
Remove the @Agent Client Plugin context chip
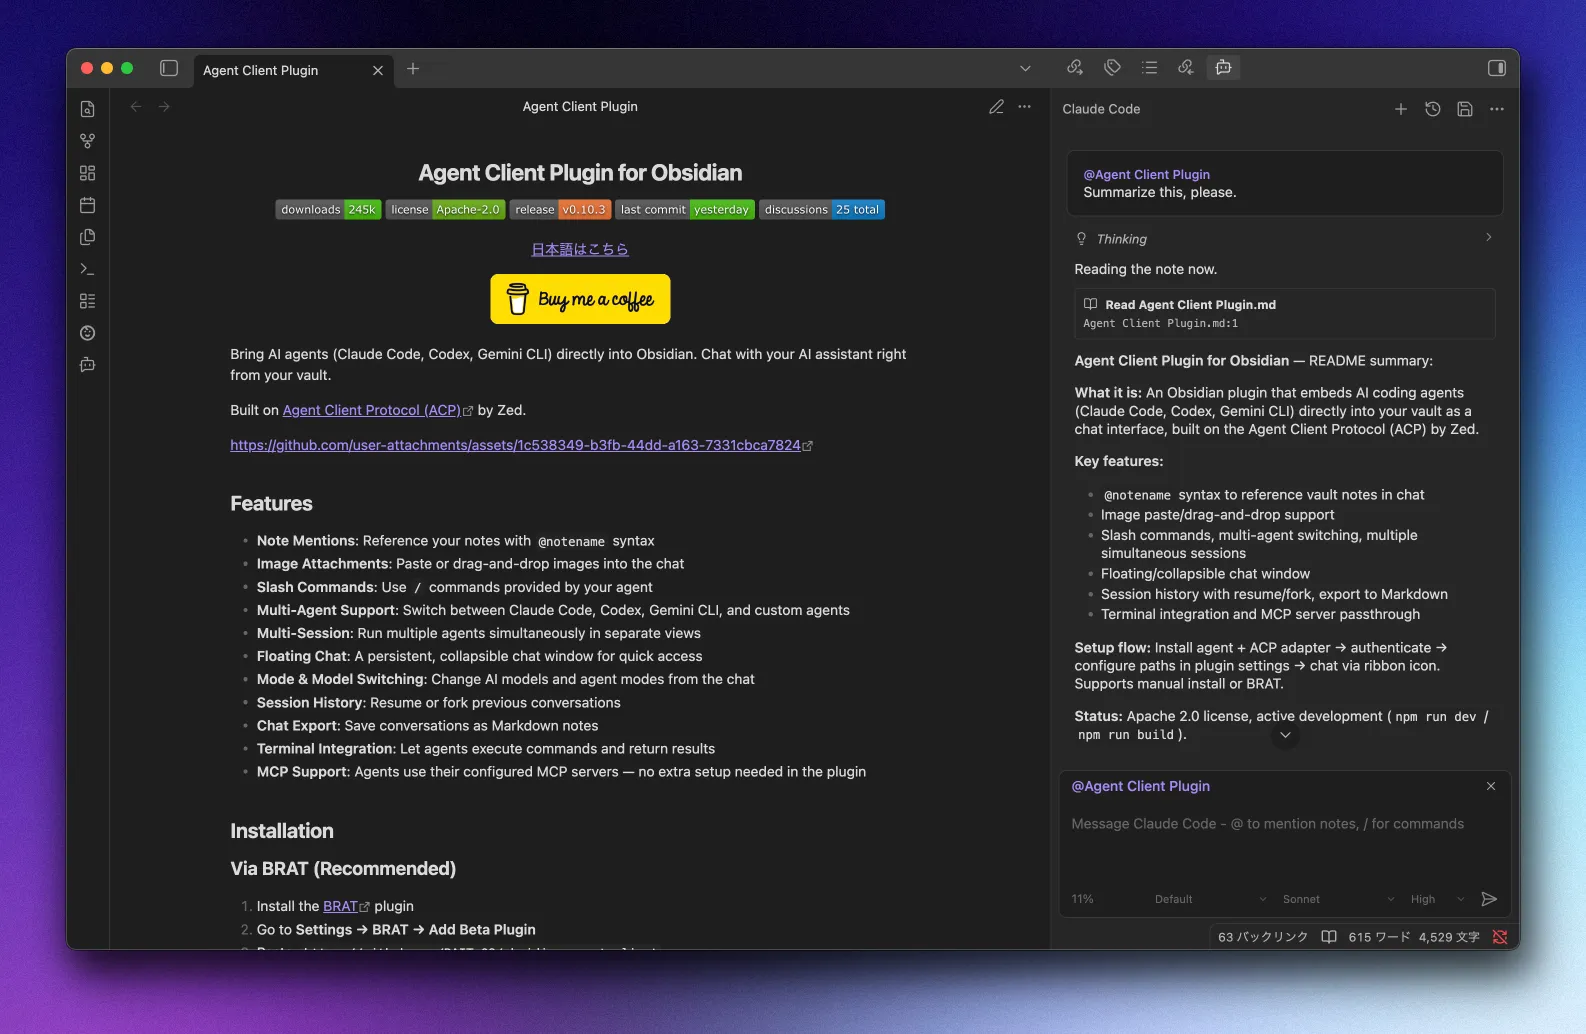click(x=1491, y=786)
